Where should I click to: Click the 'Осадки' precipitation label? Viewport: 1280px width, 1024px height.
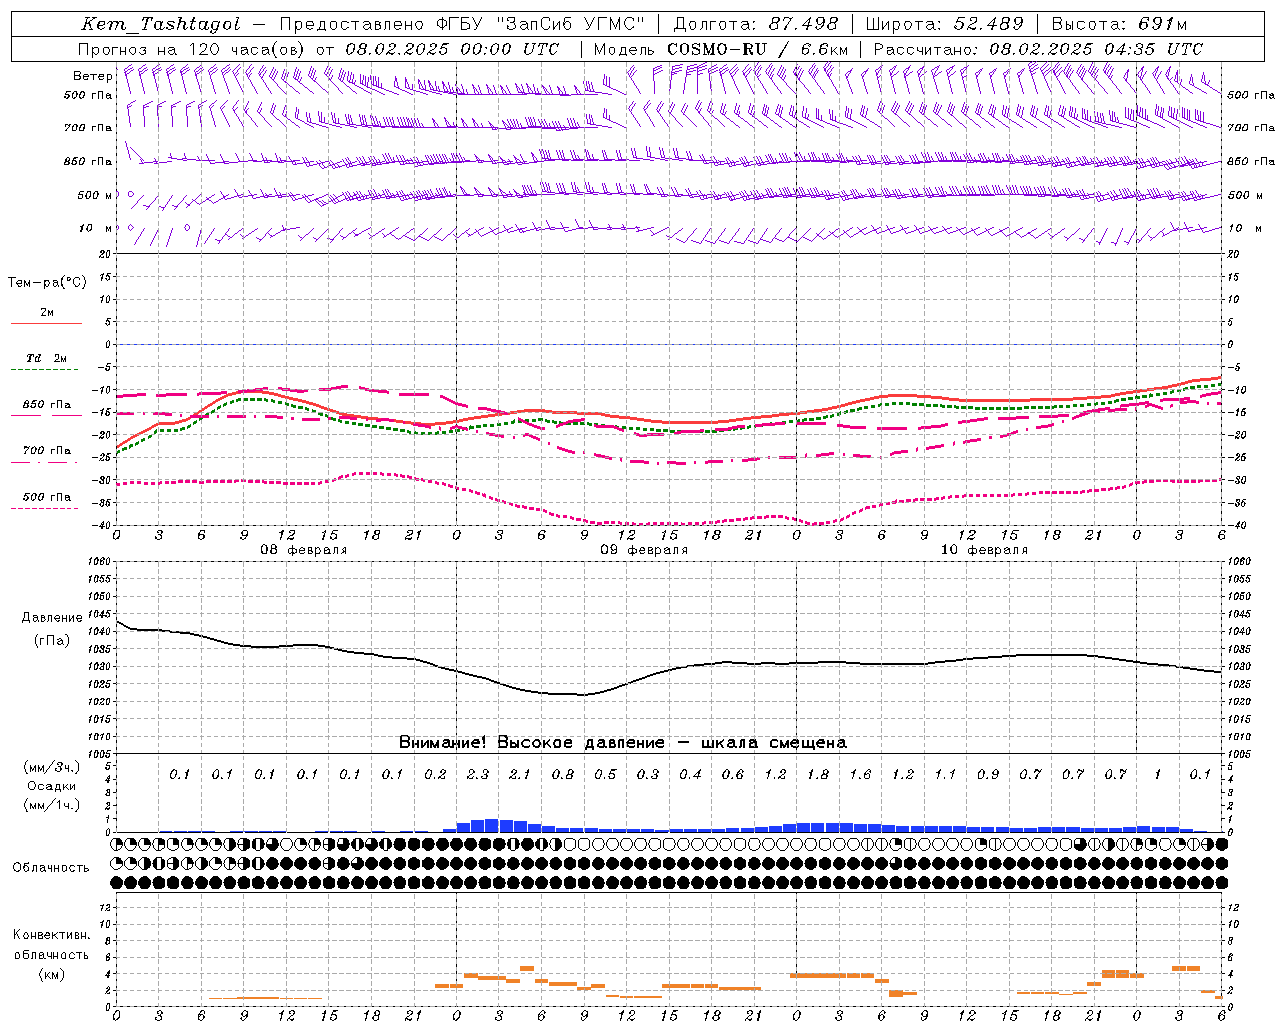(x=53, y=786)
